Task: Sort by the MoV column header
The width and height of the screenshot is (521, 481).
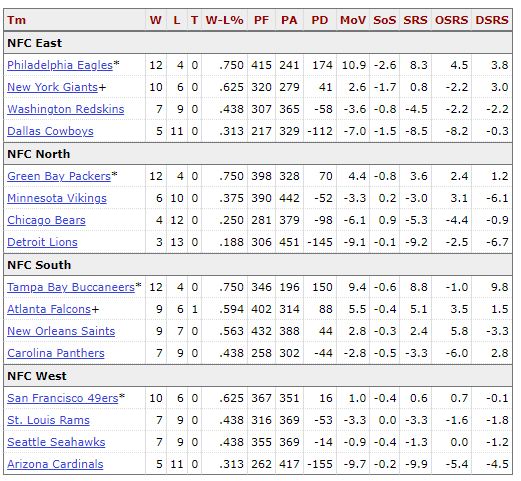Action: point(353,20)
